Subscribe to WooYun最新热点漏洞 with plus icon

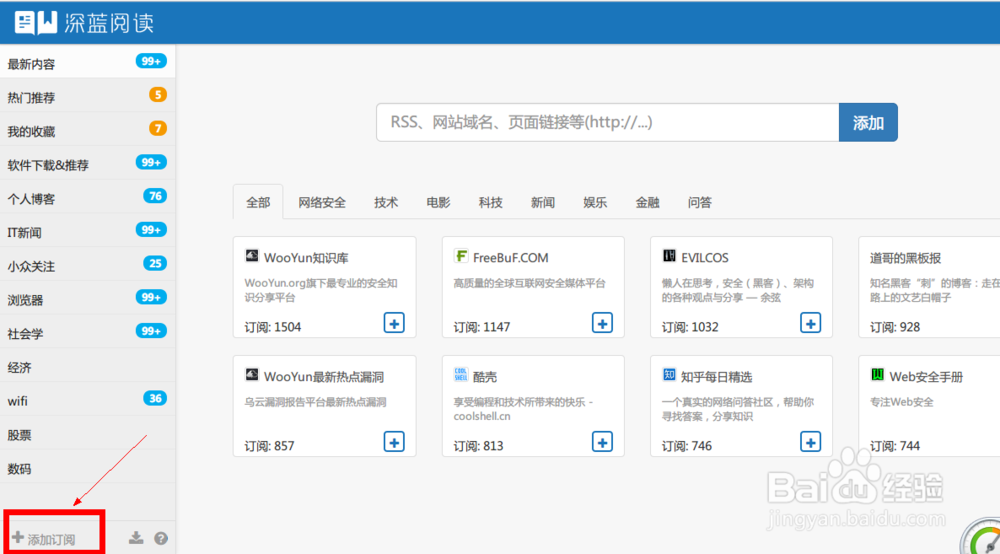pyautogui.click(x=394, y=442)
